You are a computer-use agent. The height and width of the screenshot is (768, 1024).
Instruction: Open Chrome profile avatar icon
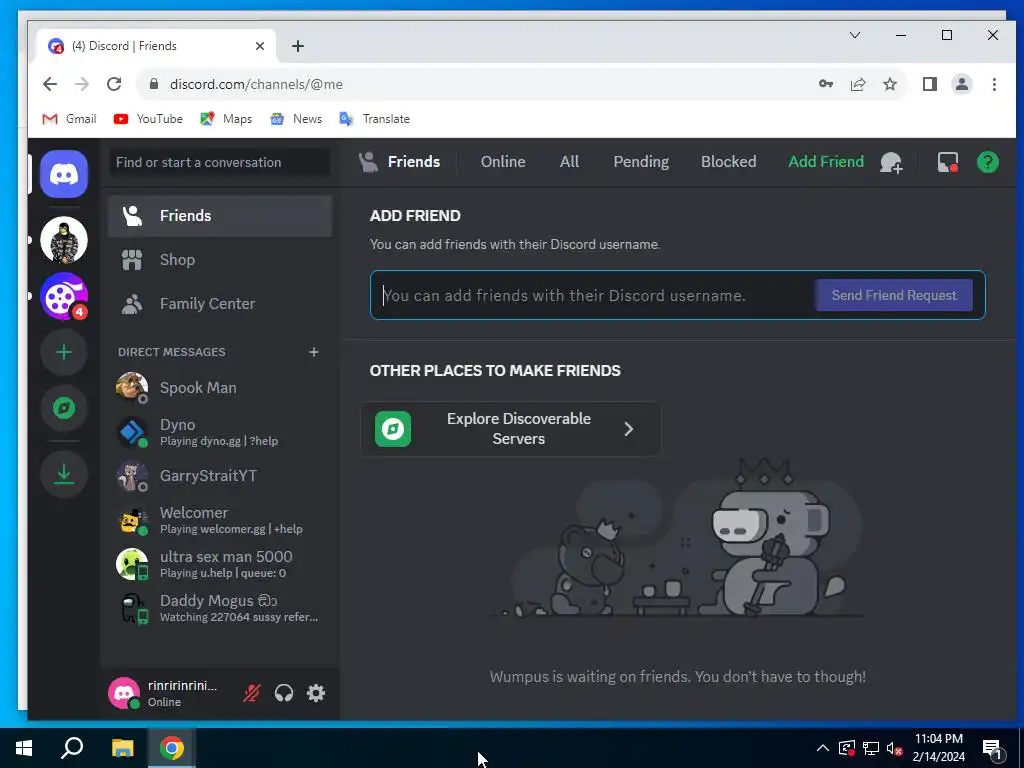pos(961,84)
